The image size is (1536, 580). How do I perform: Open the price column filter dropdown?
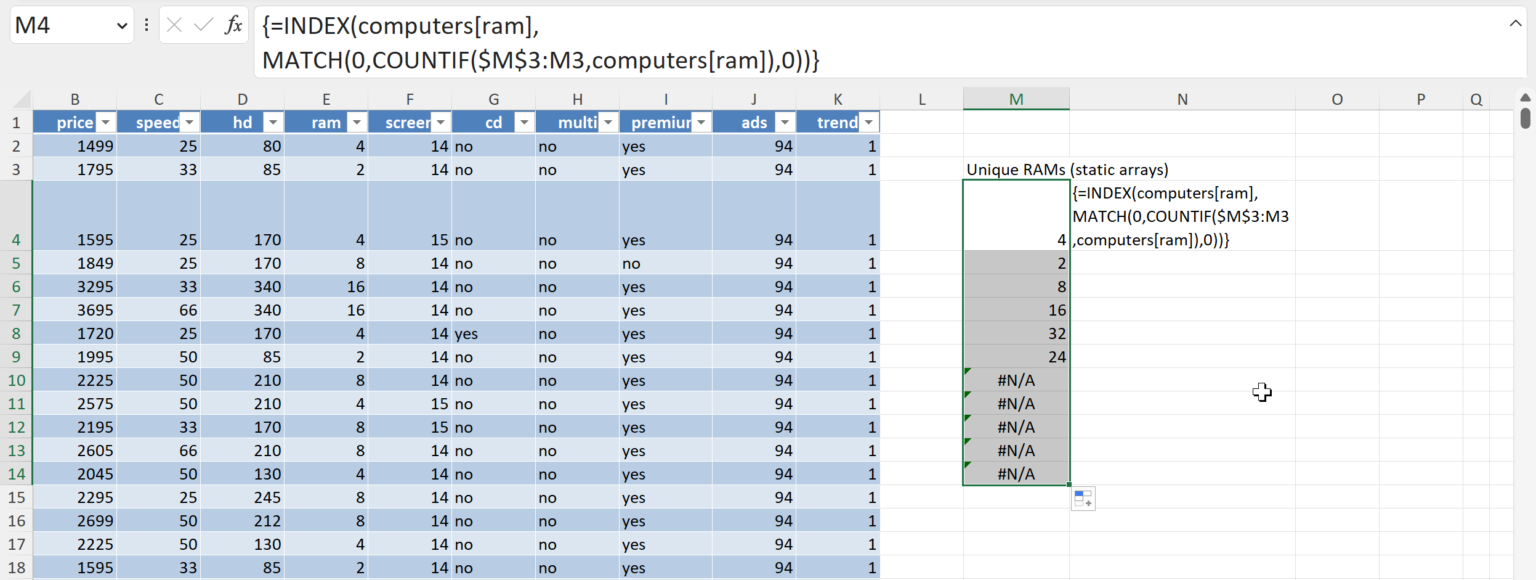point(104,122)
